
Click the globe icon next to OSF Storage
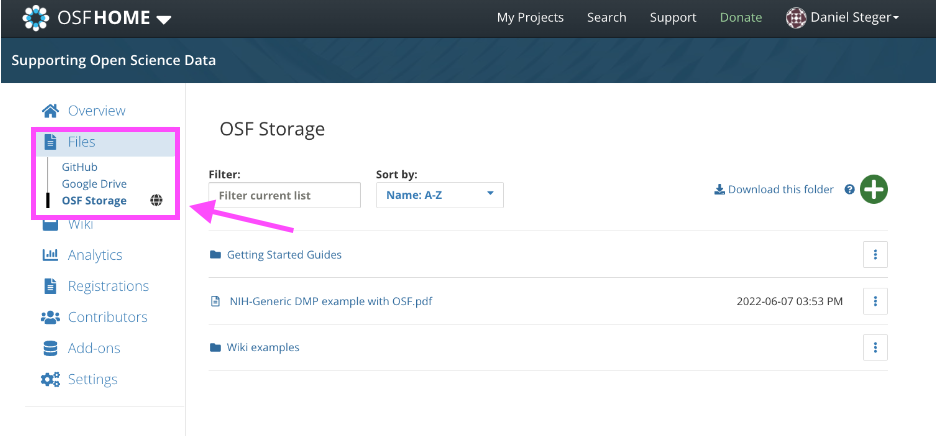coord(156,201)
